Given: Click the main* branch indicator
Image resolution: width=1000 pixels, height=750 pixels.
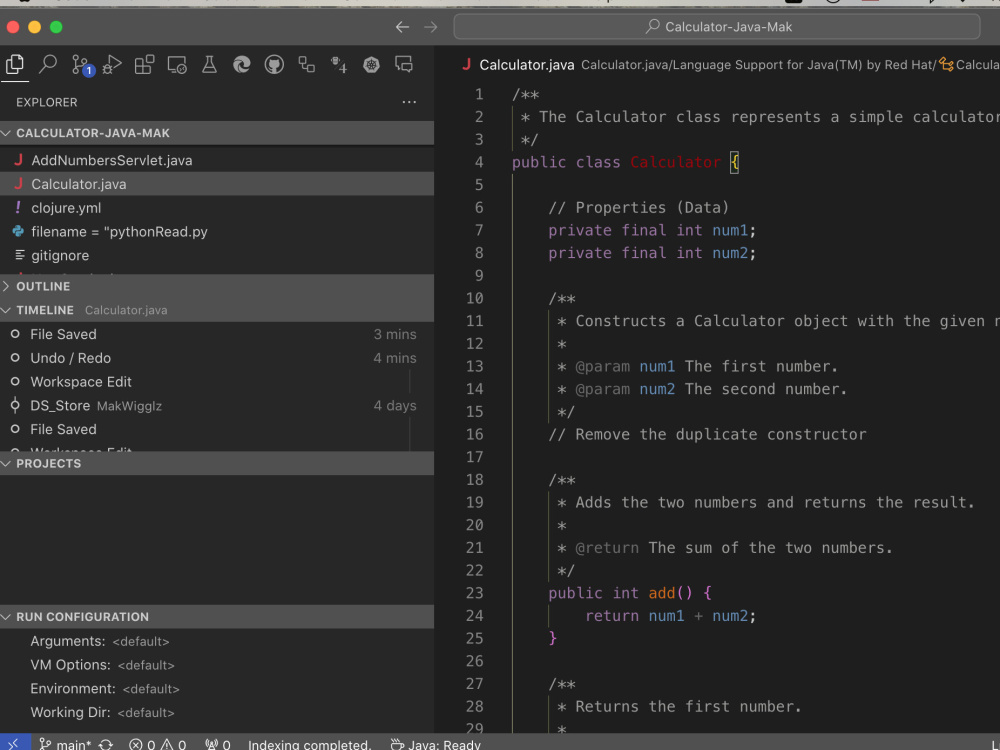Looking at the screenshot, I should coord(64,744).
